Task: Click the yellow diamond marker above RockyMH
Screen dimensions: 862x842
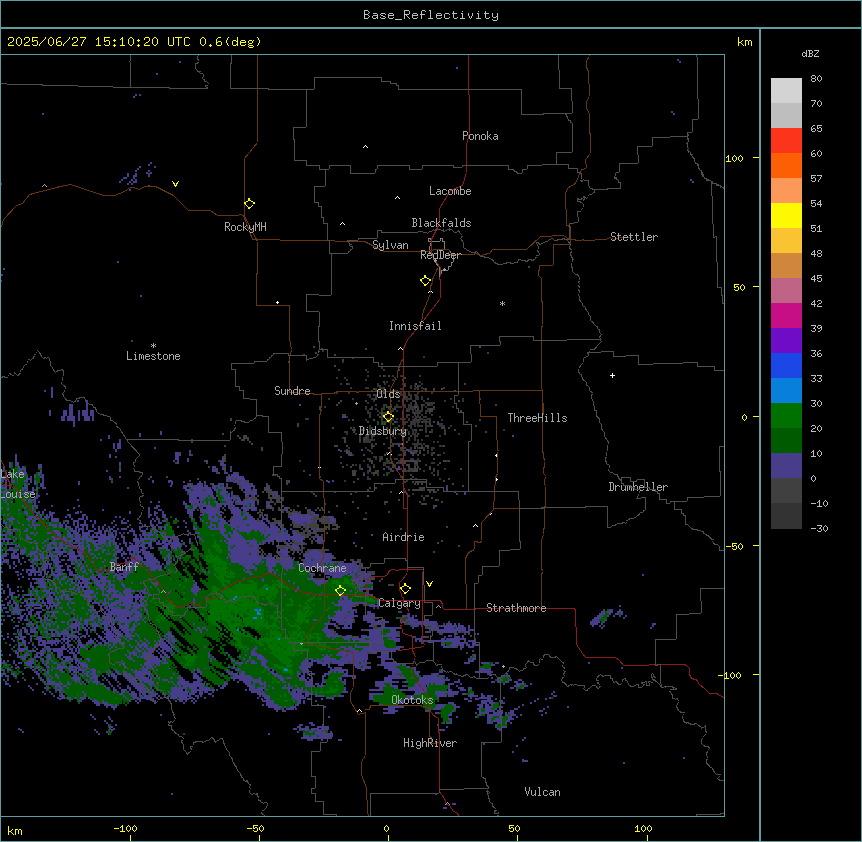Action: 250,203
